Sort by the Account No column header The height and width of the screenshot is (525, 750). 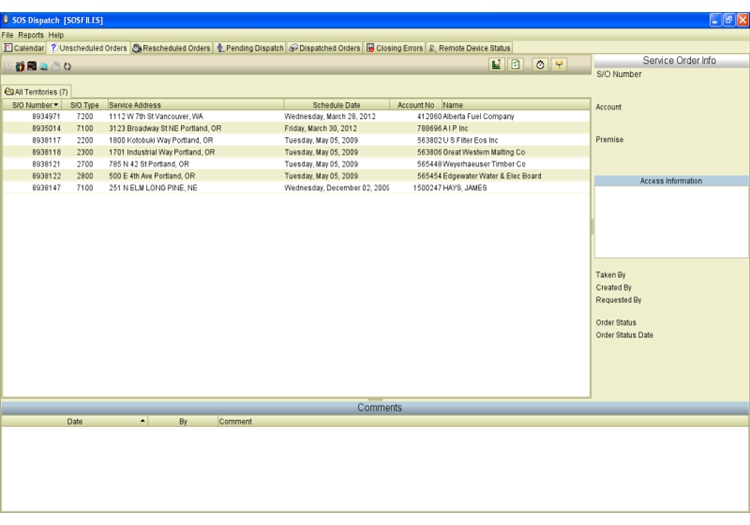[x=415, y=105]
